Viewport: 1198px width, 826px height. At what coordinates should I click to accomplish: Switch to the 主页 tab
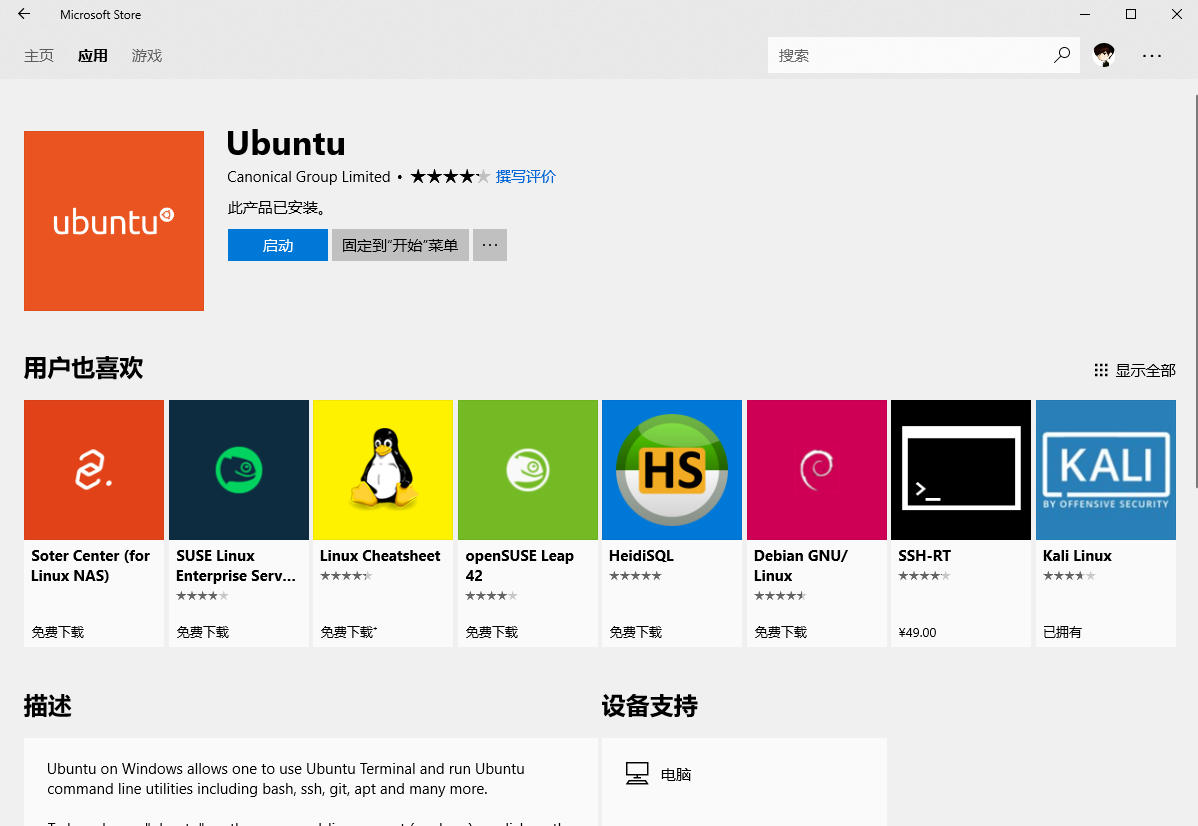point(39,56)
